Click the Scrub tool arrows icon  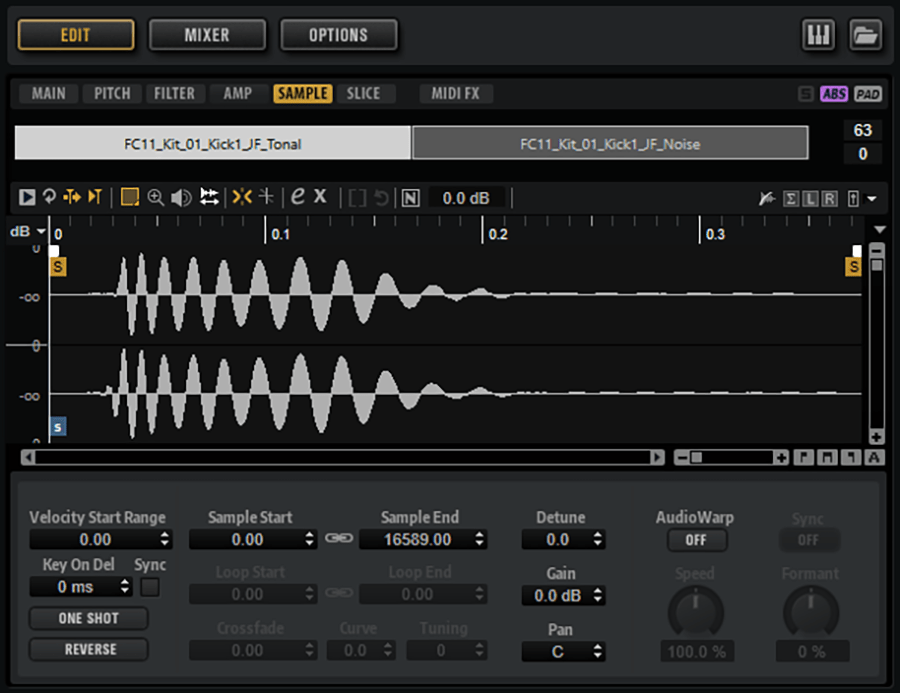(209, 197)
